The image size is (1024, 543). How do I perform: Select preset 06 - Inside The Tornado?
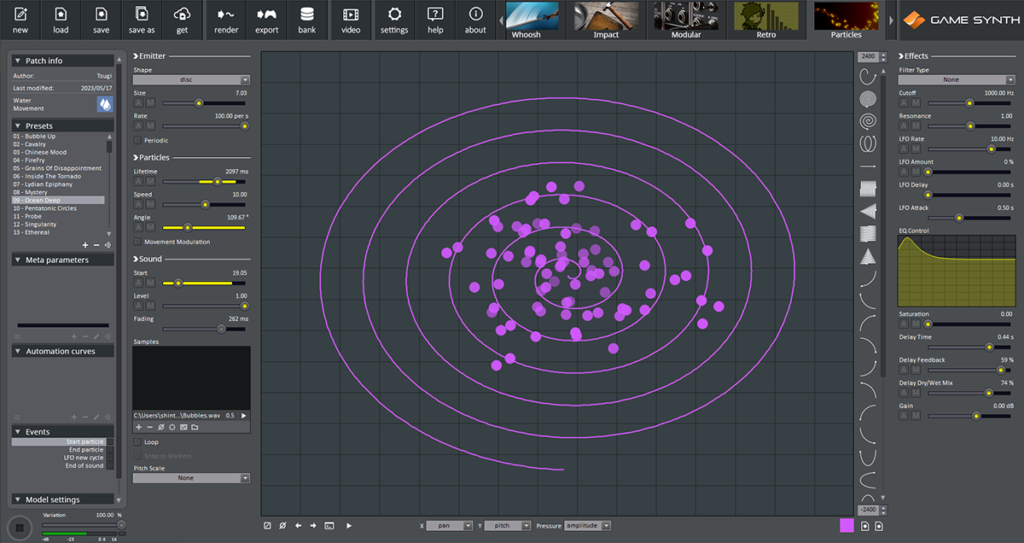(x=58, y=176)
